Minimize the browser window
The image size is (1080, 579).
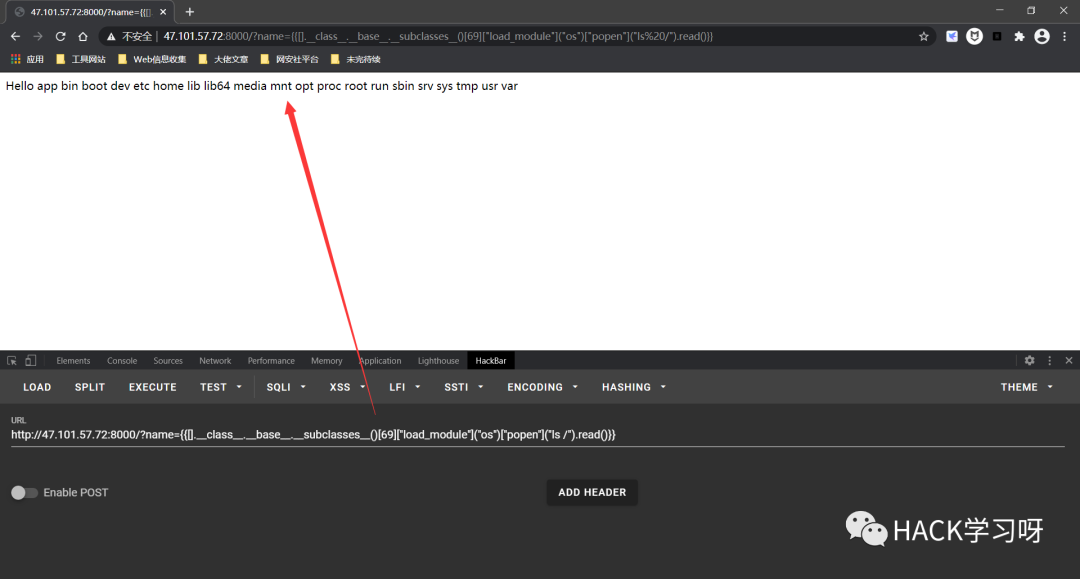tap(999, 10)
